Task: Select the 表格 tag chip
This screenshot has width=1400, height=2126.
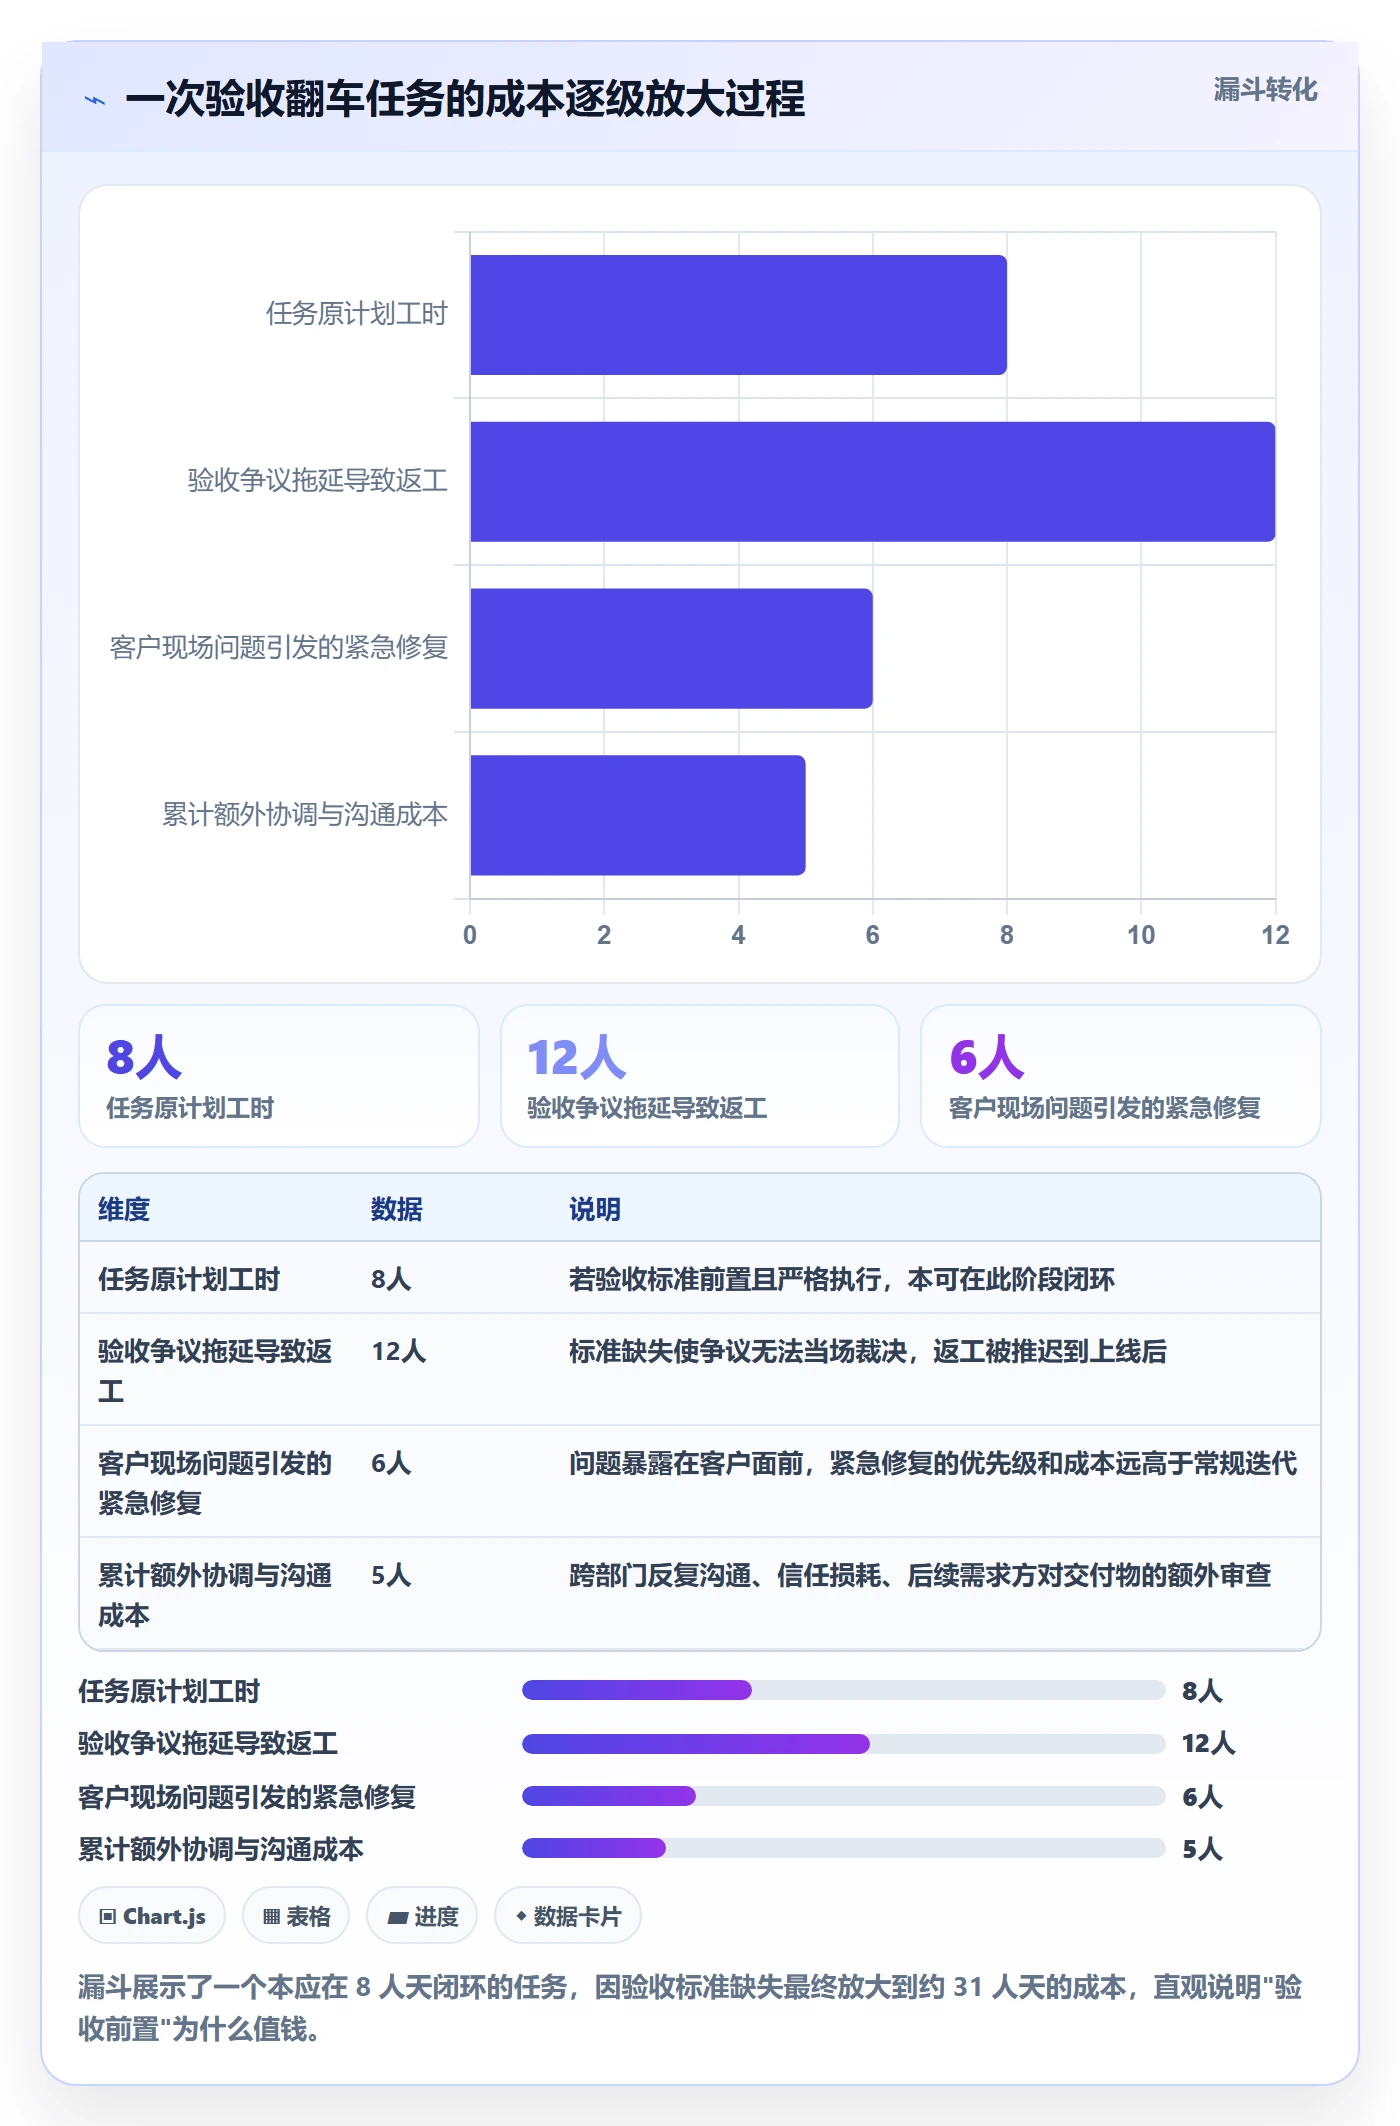Action: pos(296,1916)
